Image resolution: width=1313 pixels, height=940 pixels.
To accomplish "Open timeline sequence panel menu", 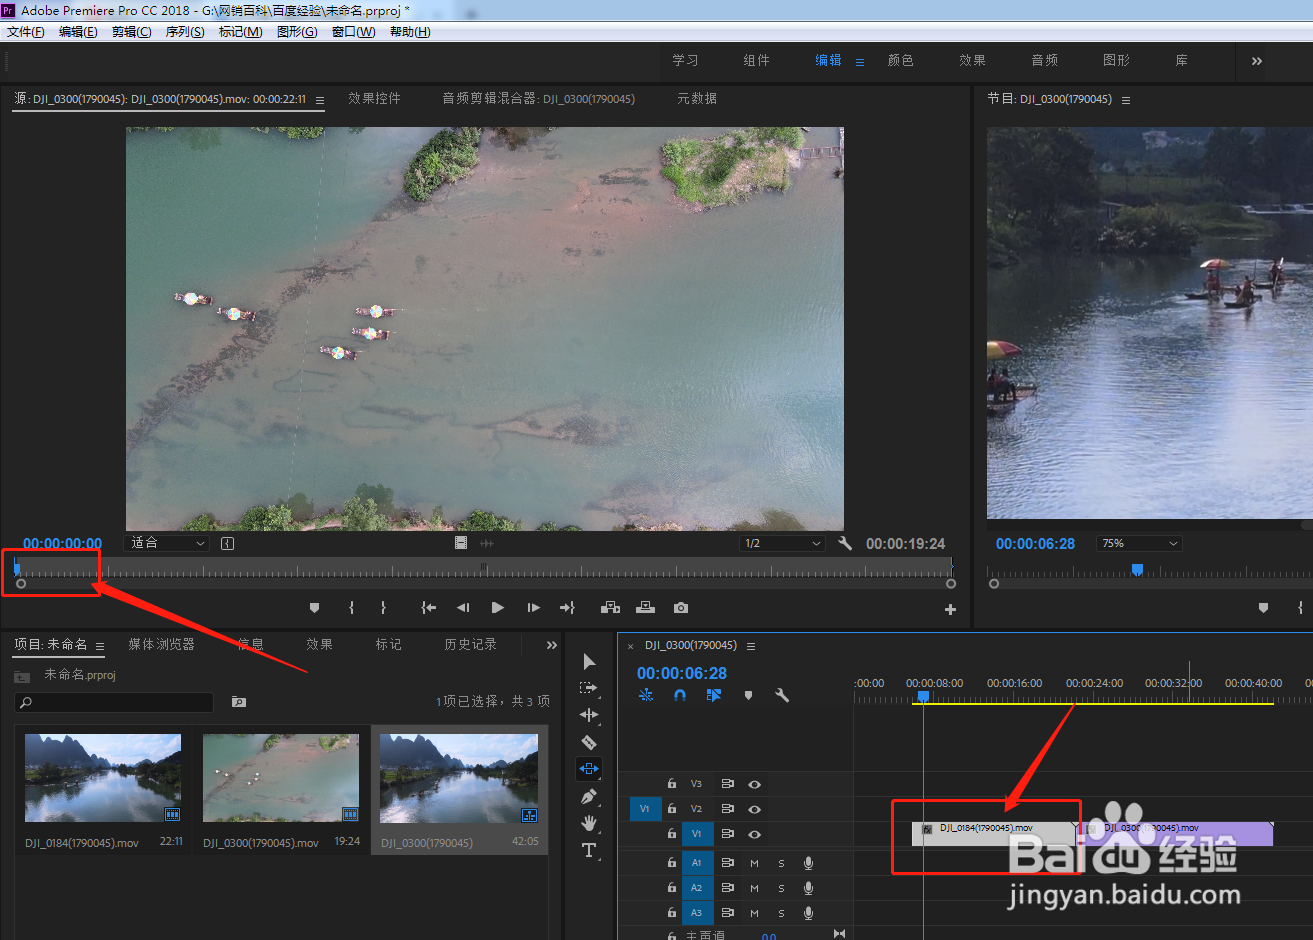I will pyautogui.click(x=751, y=646).
